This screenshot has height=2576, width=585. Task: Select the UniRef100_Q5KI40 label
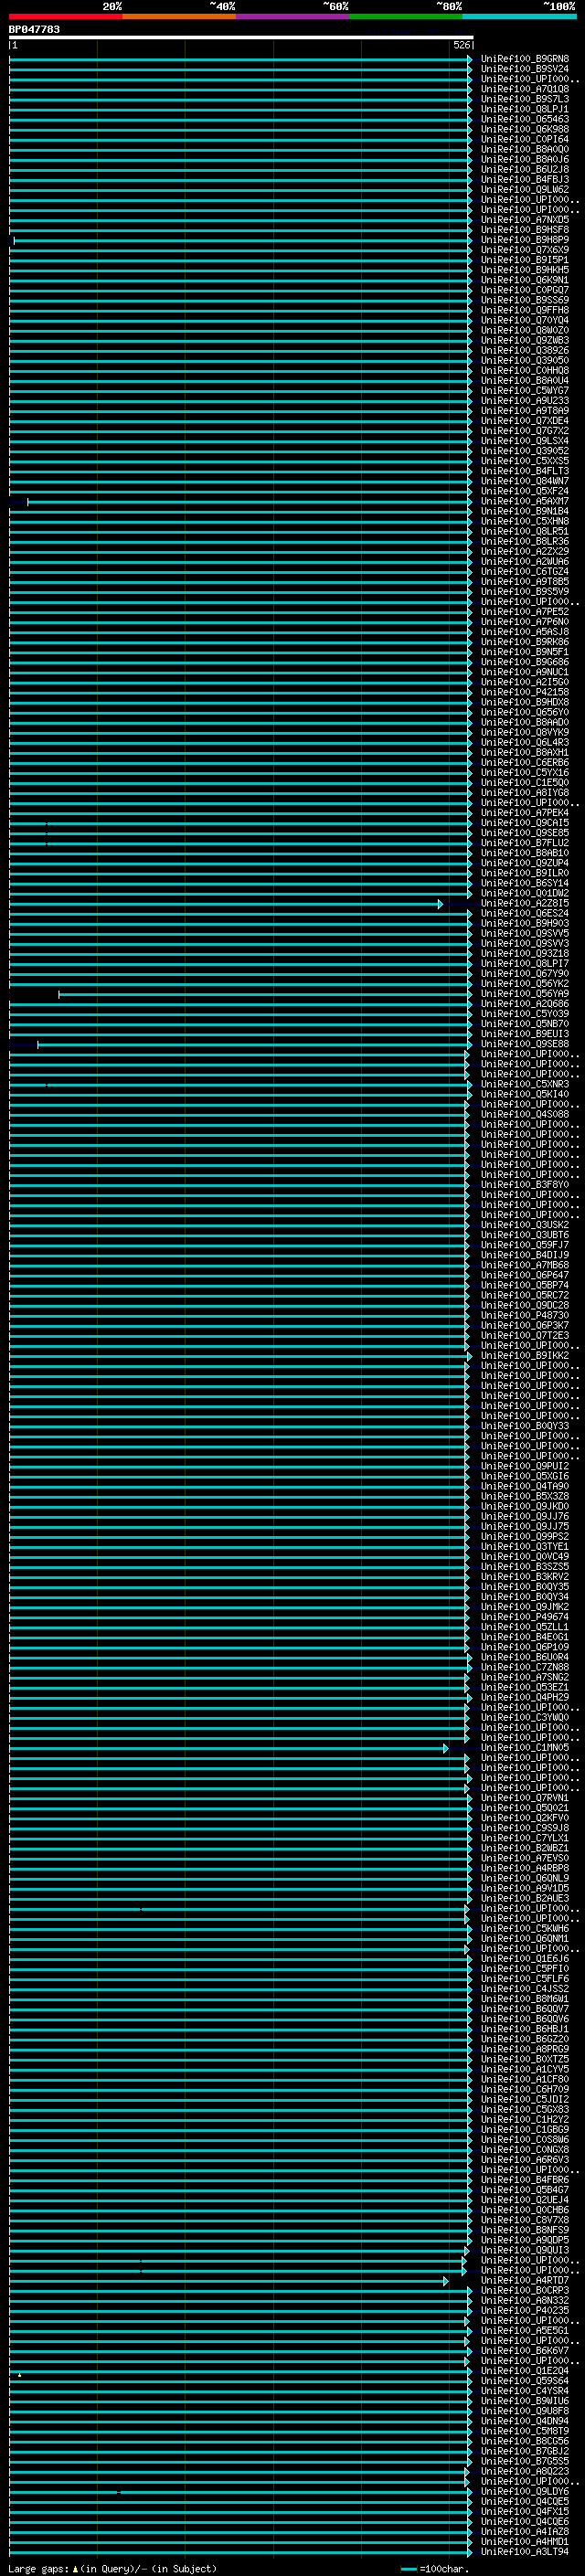pyautogui.click(x=525, y=1094)
